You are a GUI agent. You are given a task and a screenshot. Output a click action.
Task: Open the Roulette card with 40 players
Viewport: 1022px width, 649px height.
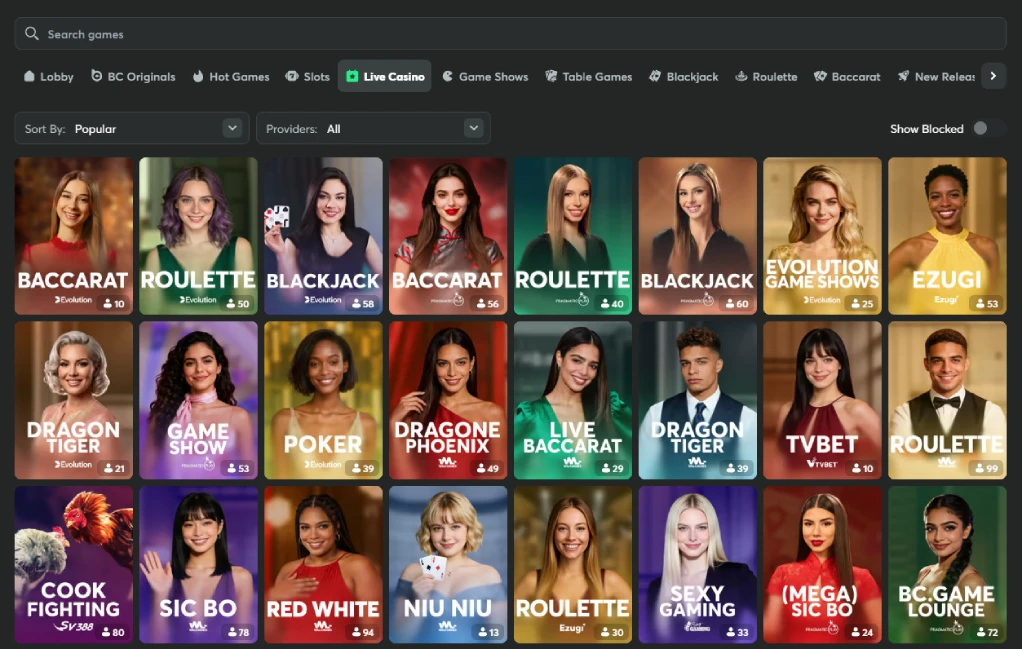[x=573, y=236]
